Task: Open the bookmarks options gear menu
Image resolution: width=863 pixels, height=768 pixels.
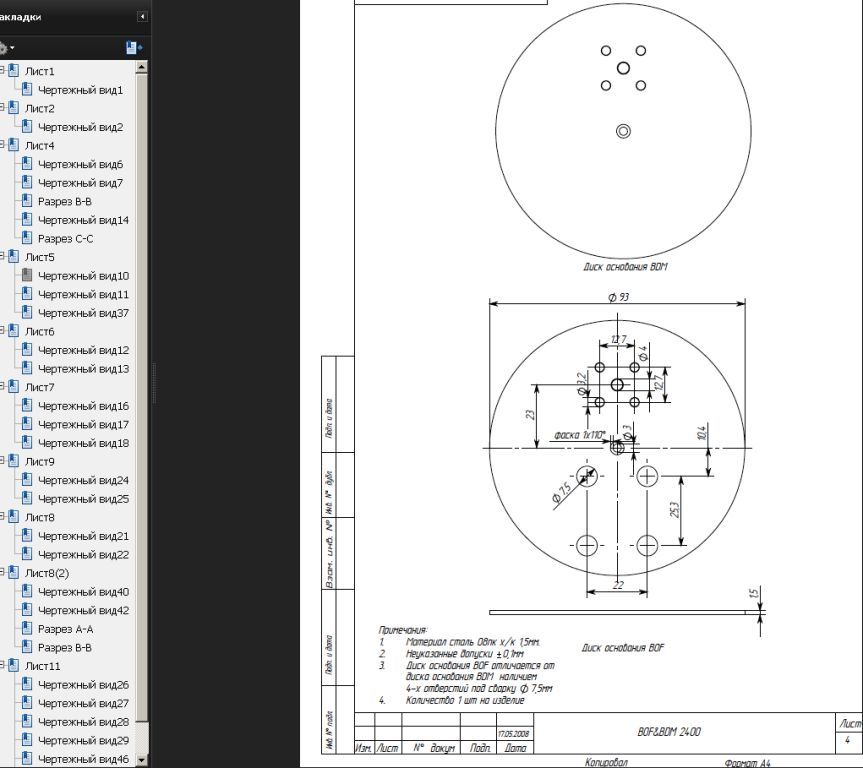Action: pyautogui.click(x=4, y=48)
